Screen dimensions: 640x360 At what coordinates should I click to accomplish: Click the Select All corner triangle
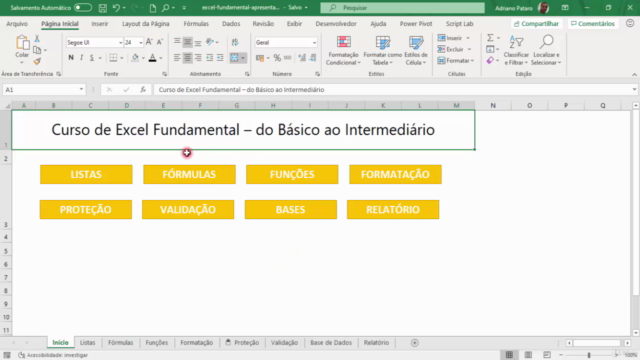(x=7, y=106)
